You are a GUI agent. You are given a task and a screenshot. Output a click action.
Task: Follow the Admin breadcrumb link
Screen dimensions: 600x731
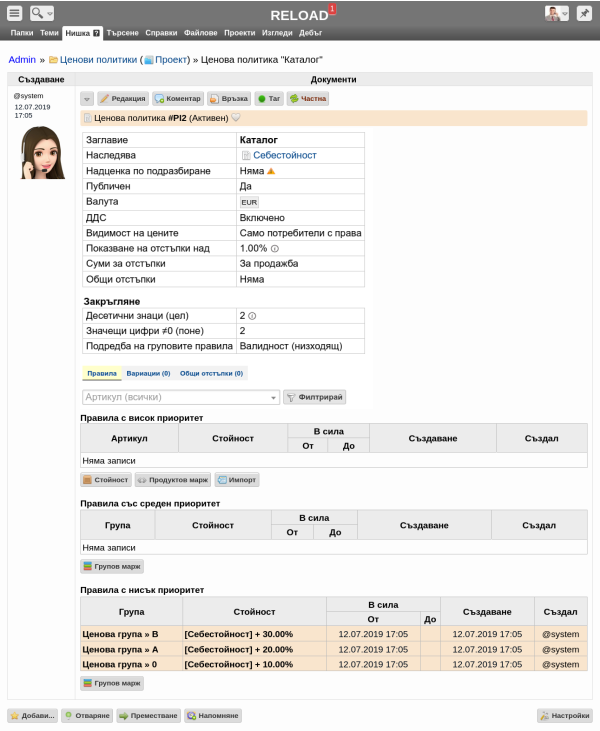point(22,60)
